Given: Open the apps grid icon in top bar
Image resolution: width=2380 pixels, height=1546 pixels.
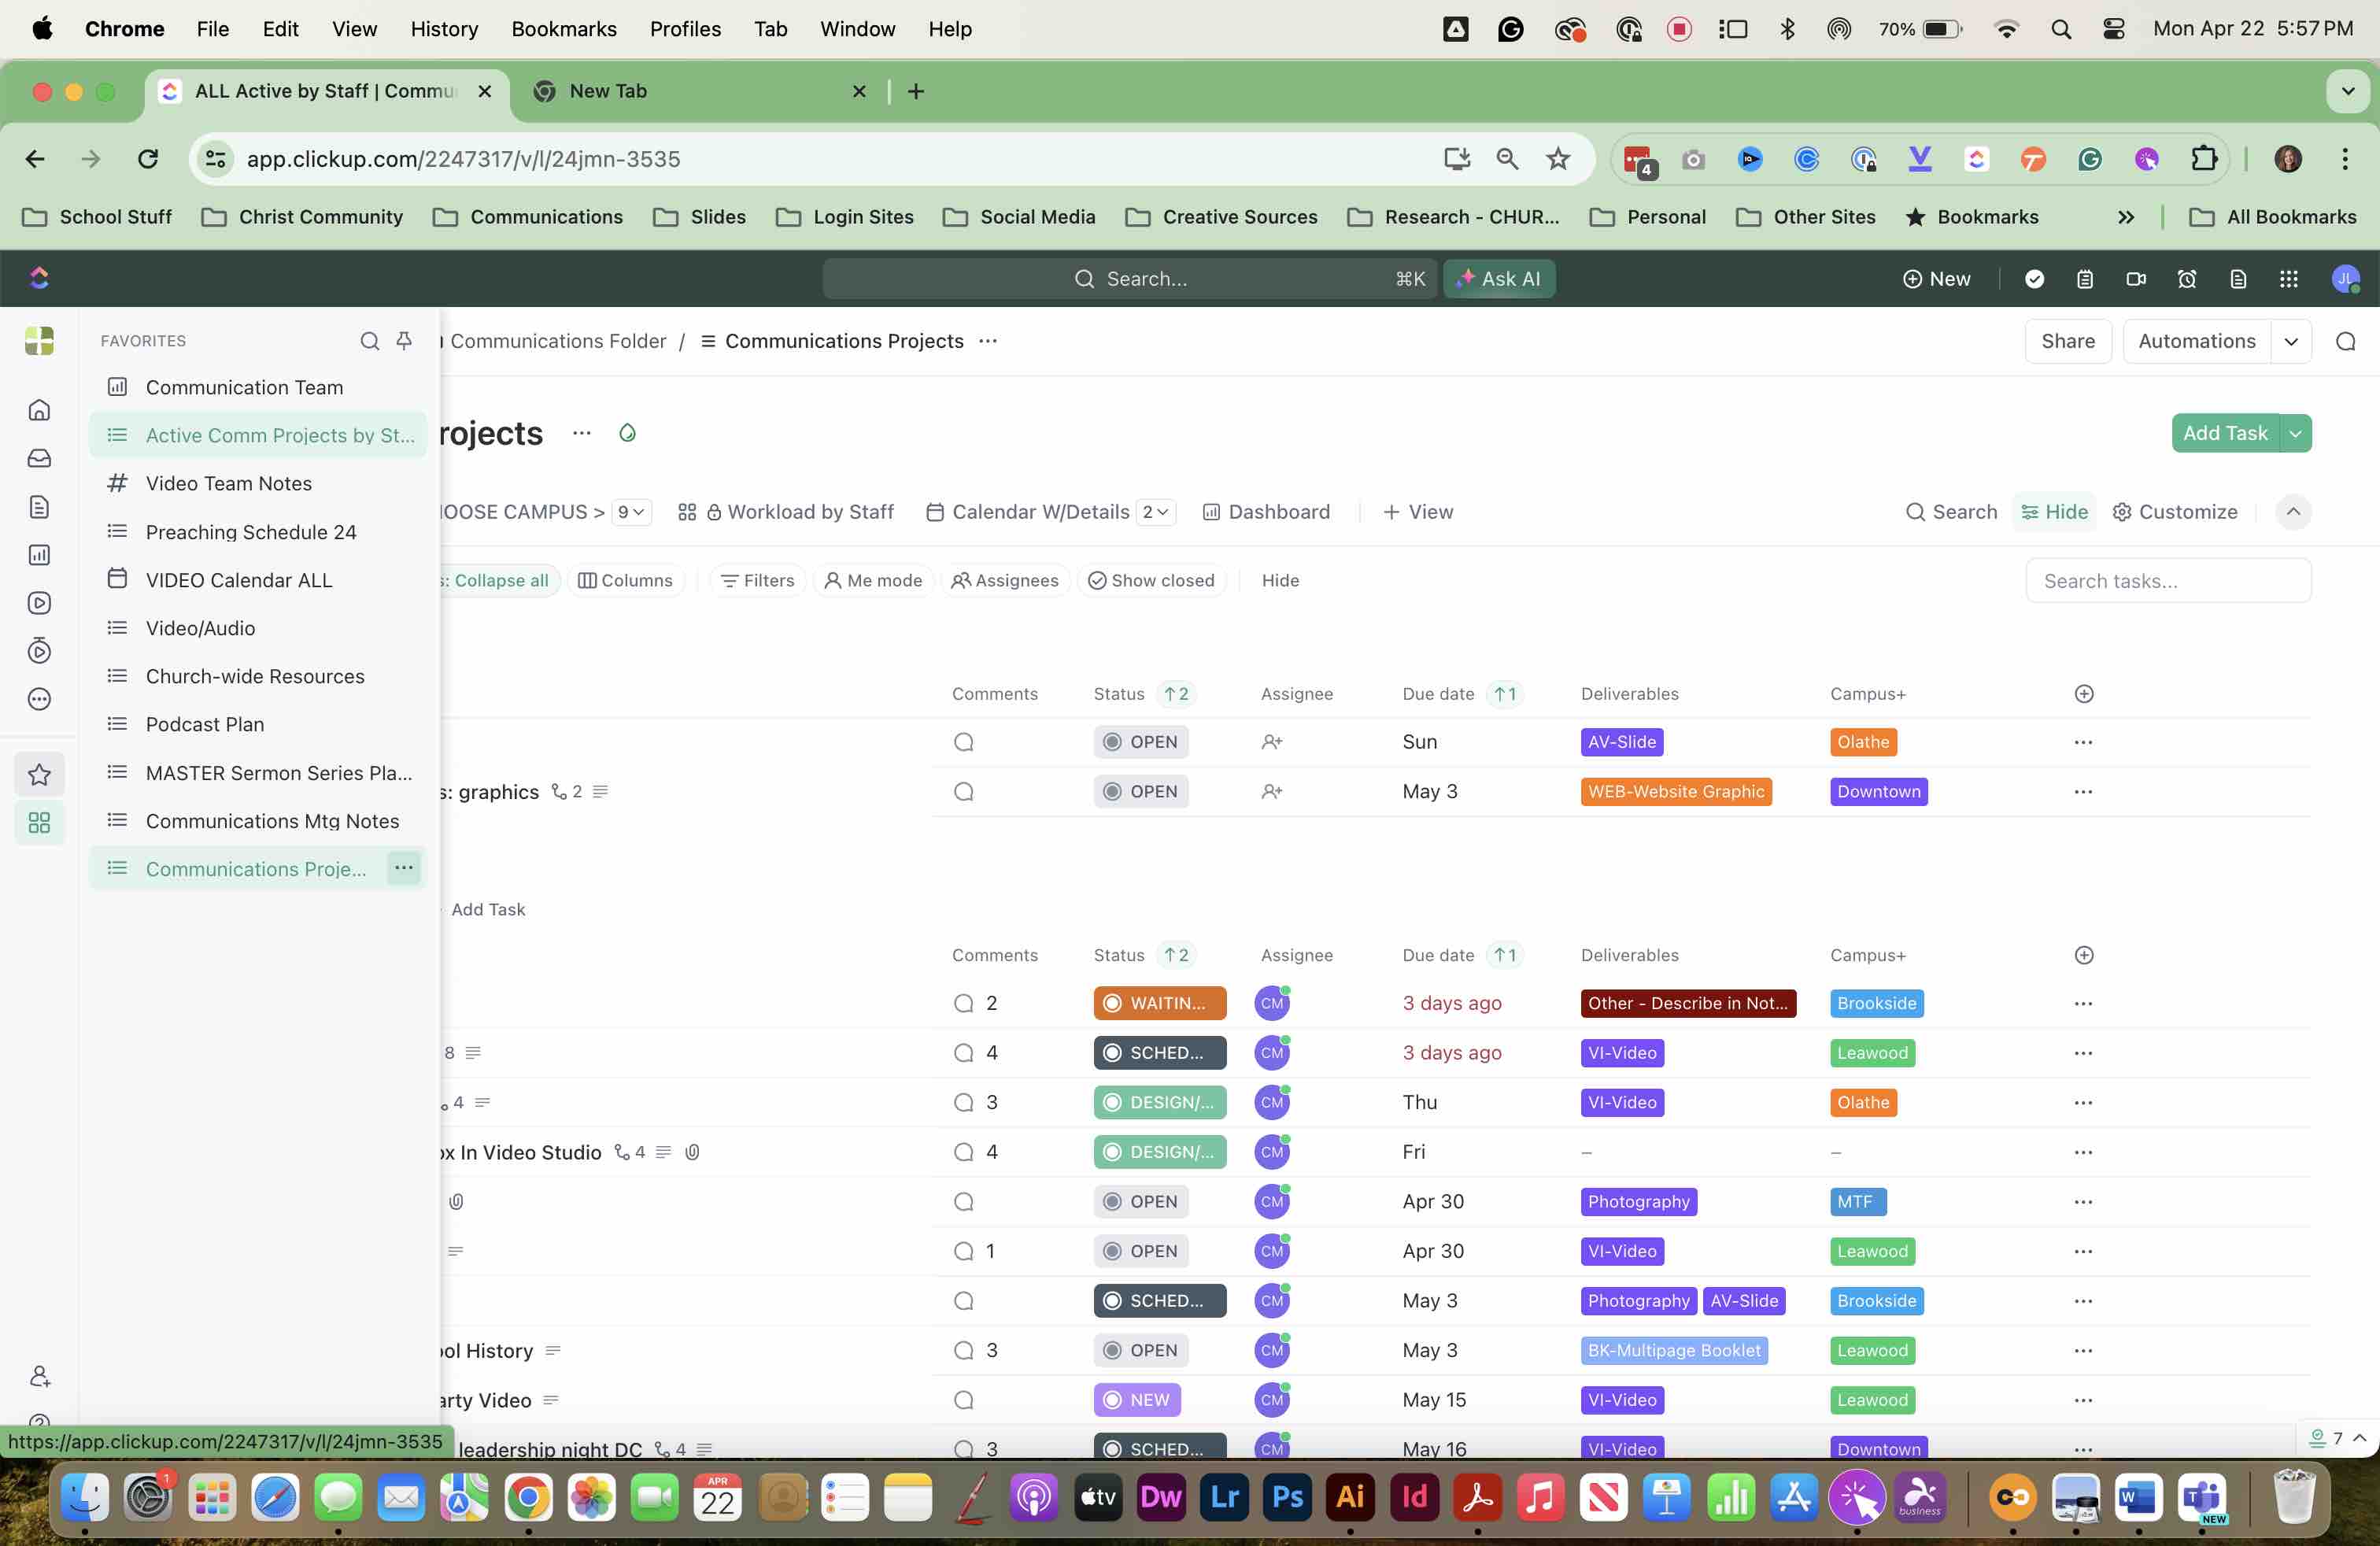Looking at the screenshot, I should click(2288, 279).
